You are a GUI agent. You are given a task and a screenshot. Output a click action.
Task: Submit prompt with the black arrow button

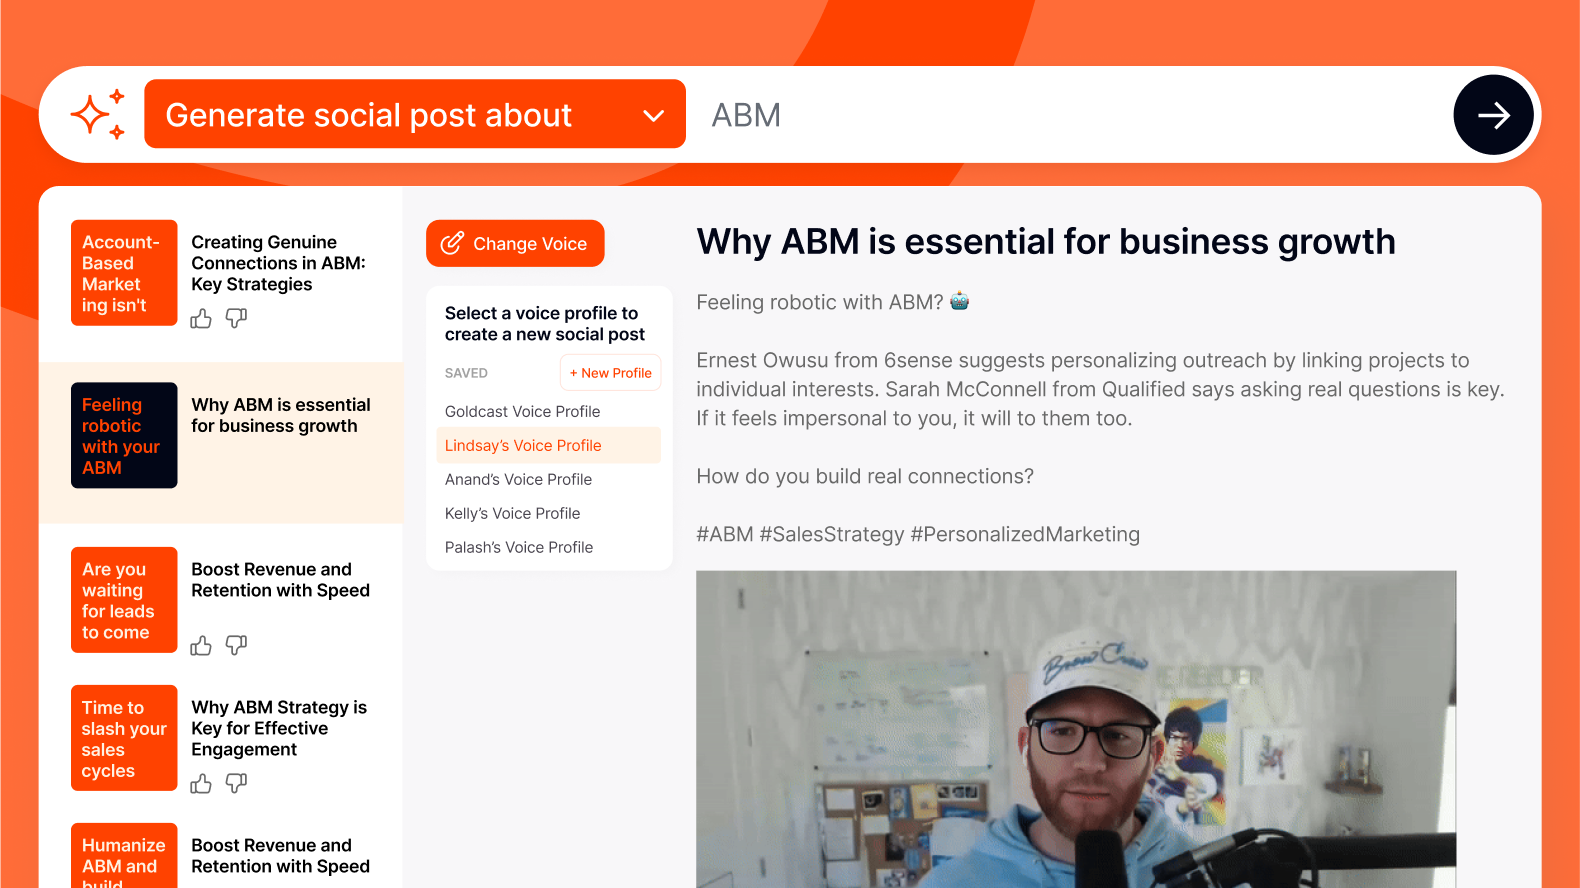pyautogui.click(x=1493, y=115)
